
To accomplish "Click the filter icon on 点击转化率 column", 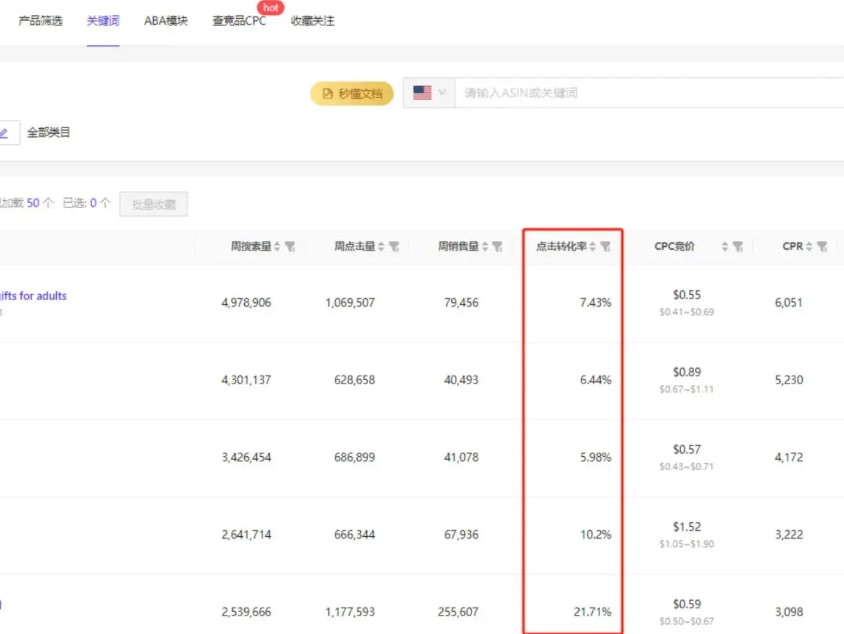I will click(x=605, y=246).
